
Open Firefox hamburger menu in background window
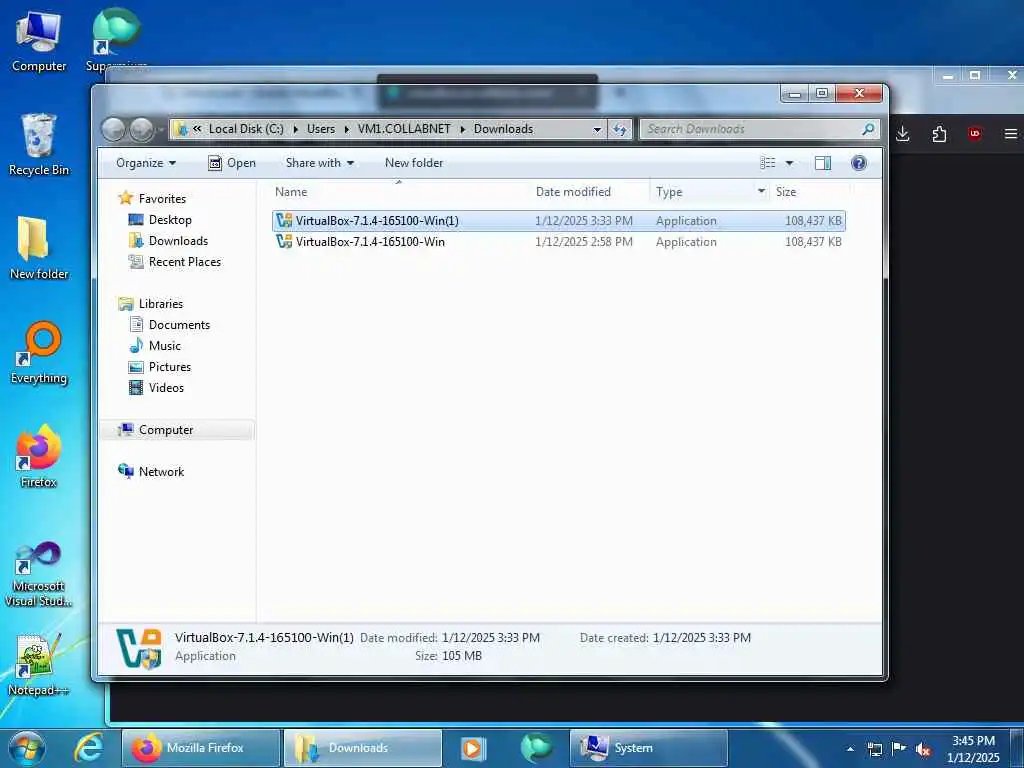click(x=1010, y=134)
